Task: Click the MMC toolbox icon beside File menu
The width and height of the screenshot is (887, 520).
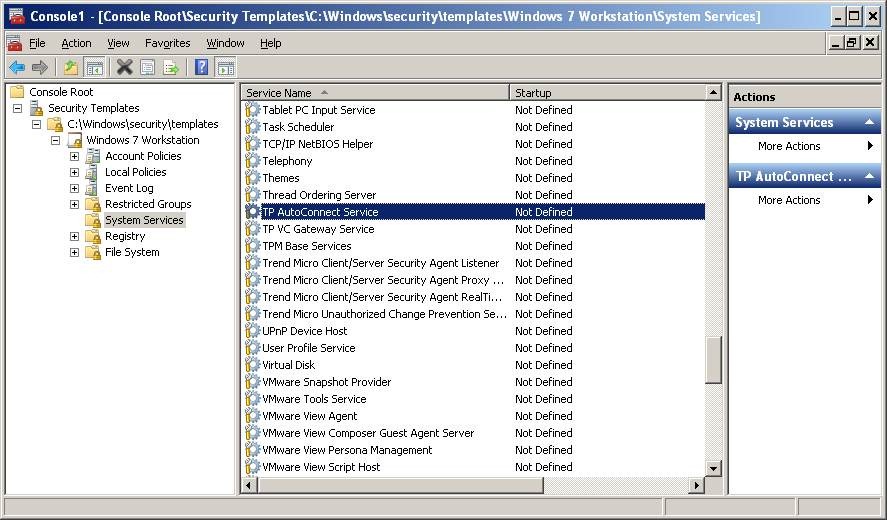Action: [15, 43]
